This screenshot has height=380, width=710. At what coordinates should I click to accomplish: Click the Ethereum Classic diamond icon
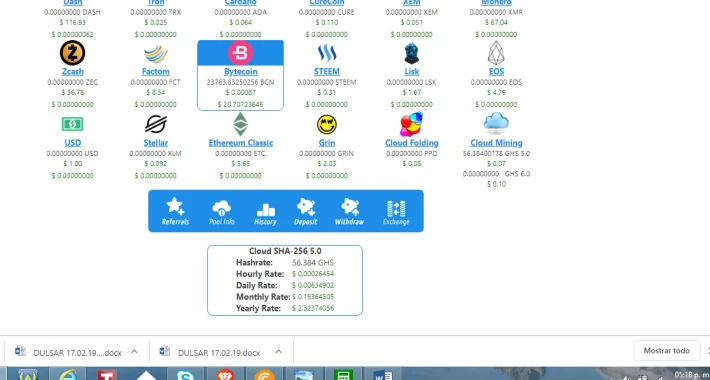pos(240,124)
